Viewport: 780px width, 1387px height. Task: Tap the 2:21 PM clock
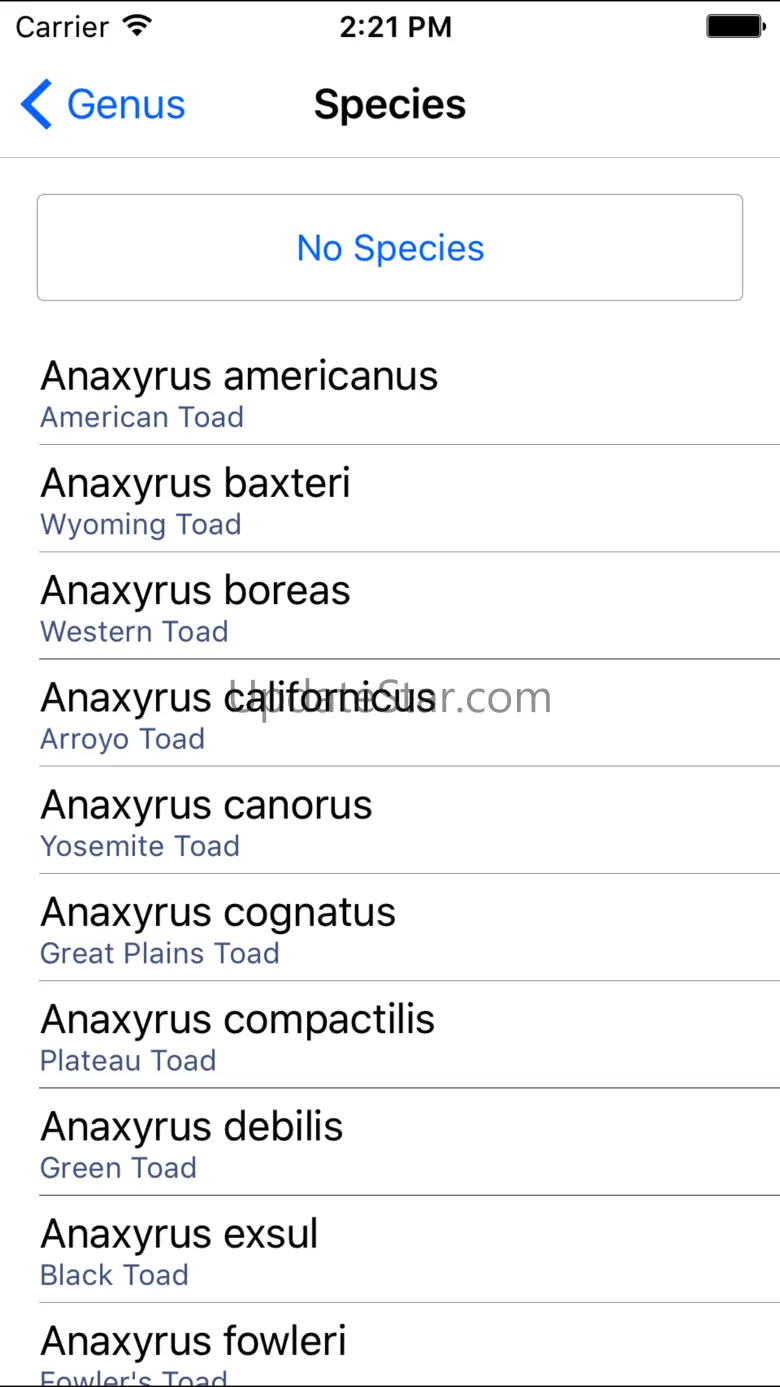pyautogui.click(x=395, y=27)
